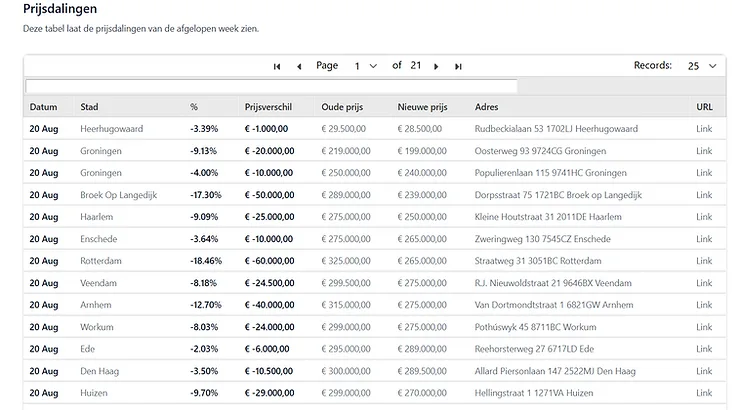Open the Link for Hellingstraat 1 Huizen
This screenshot has height=410, width=740.
(x=704, y=393)
